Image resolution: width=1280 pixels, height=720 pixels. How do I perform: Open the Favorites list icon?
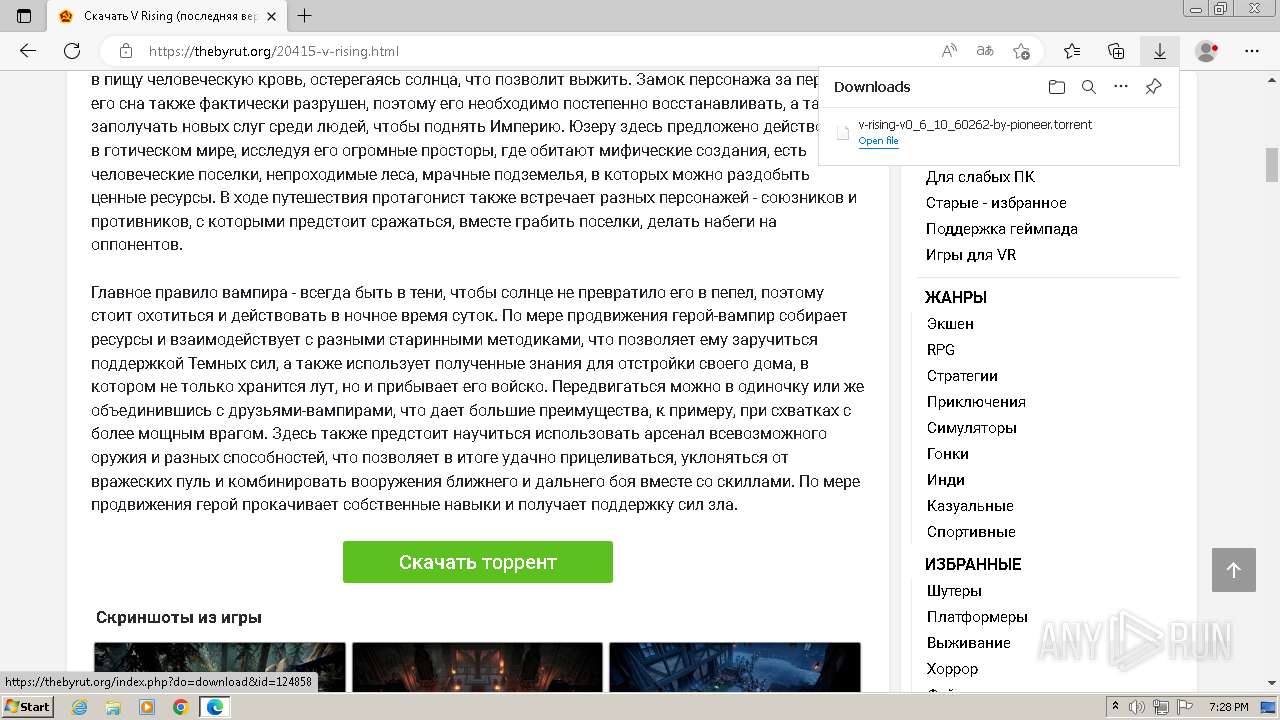pyautogui.click(x=1072, y=51)
